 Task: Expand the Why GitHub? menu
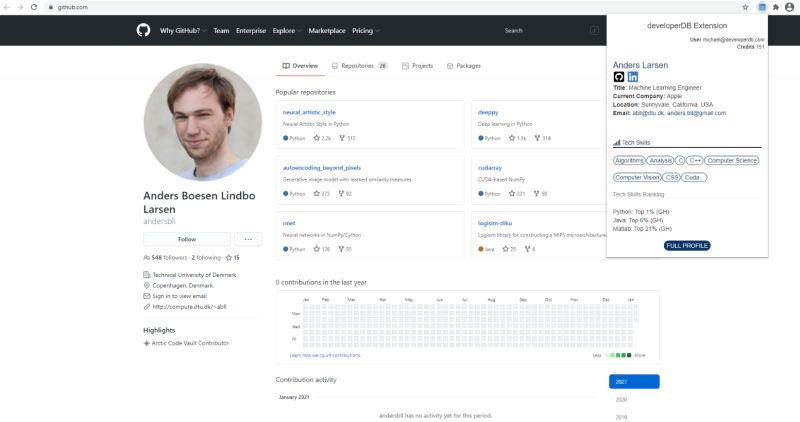[183, 31]
